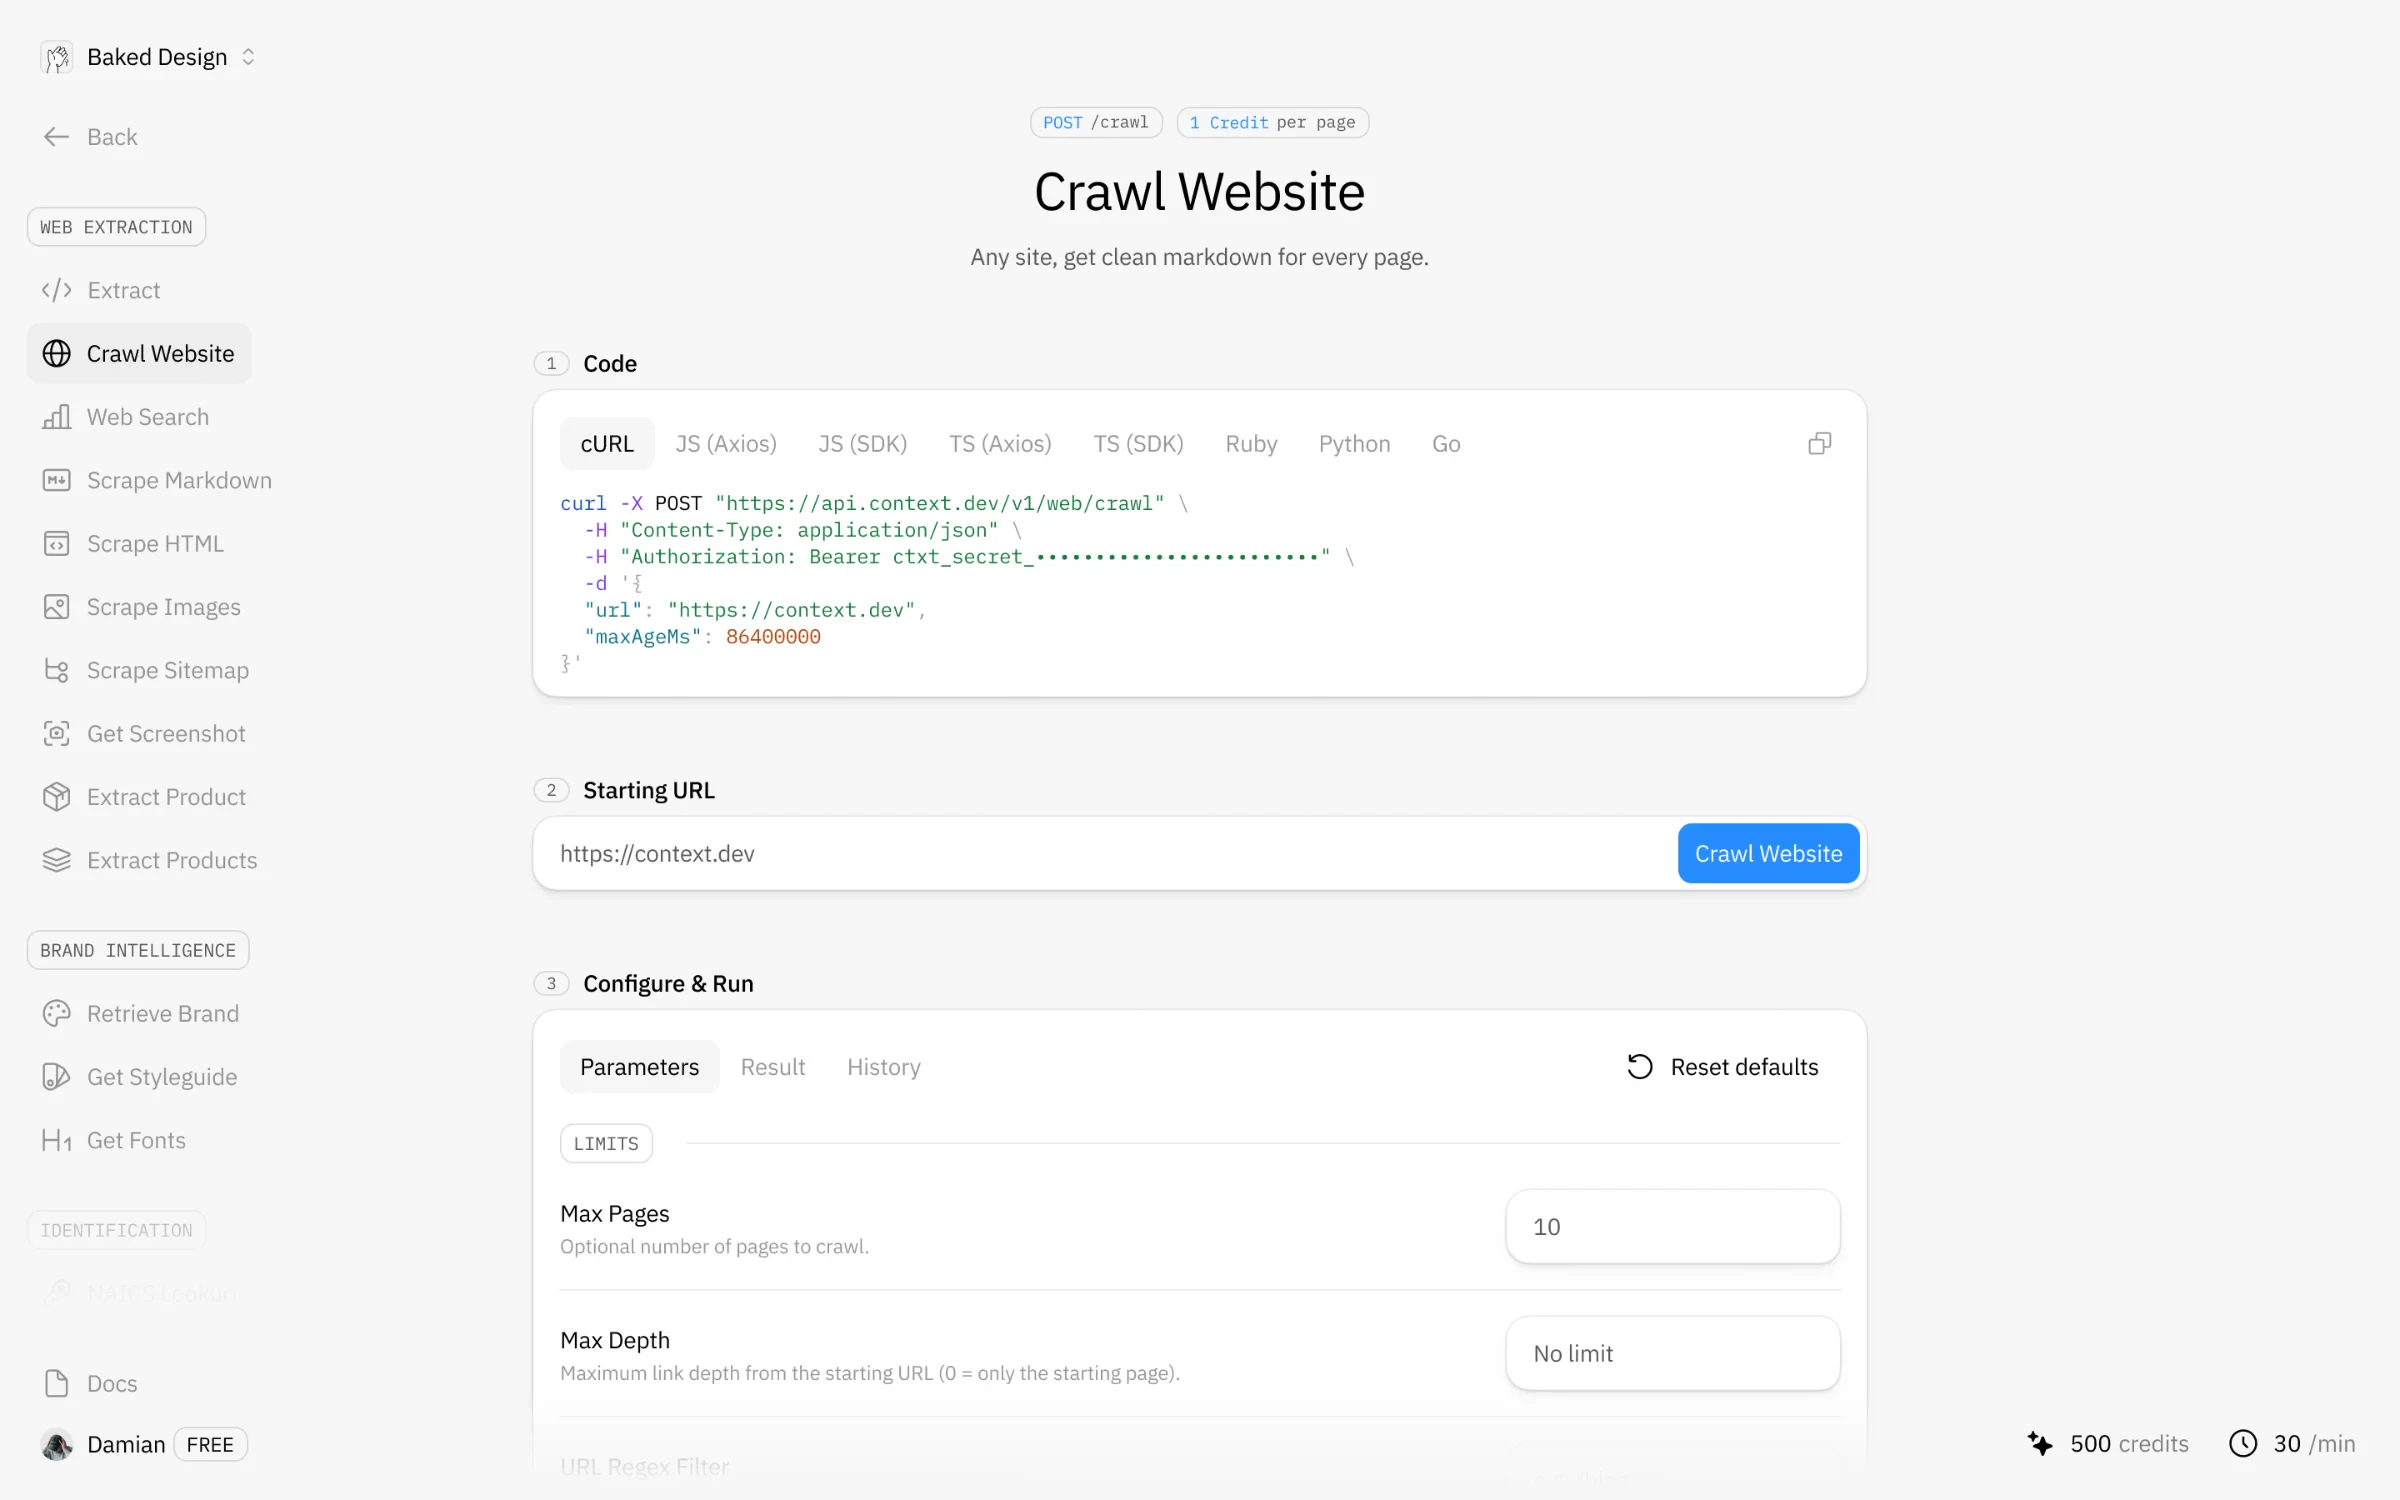The height and width of the screenshot is (1500, 2400).
Task: Open the Scrape Markdown page link
Action: [158, 480]
